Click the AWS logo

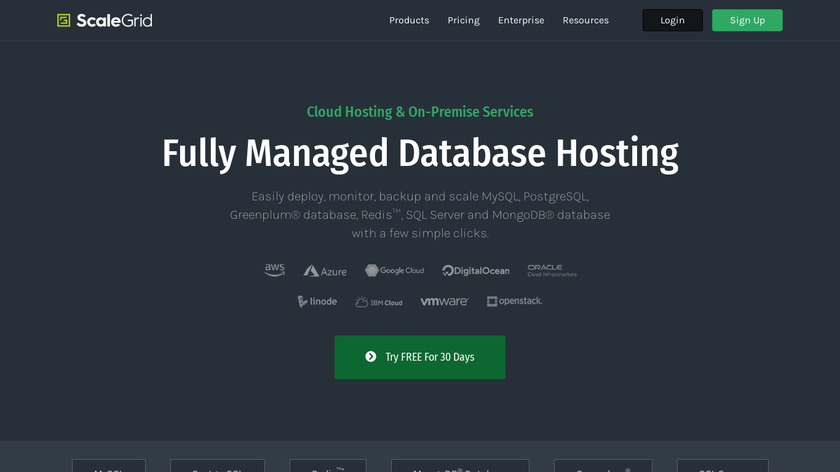click(x=275, y=270)
